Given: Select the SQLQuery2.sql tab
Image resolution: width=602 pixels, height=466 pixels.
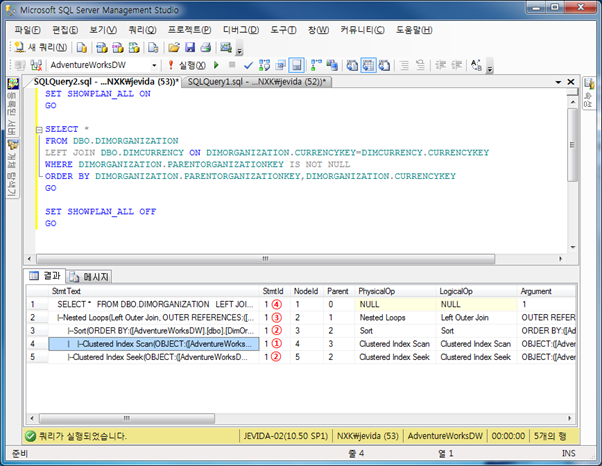Looking at the screenshot, I should click(x=106, y=82).
